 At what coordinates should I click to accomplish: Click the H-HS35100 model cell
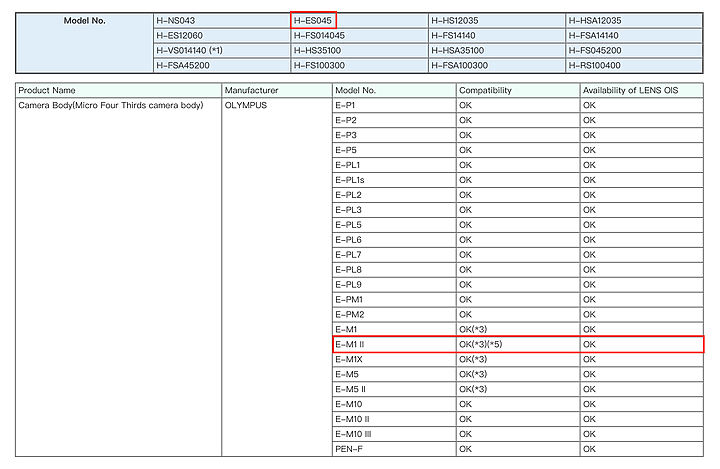(x=360, y=51)
